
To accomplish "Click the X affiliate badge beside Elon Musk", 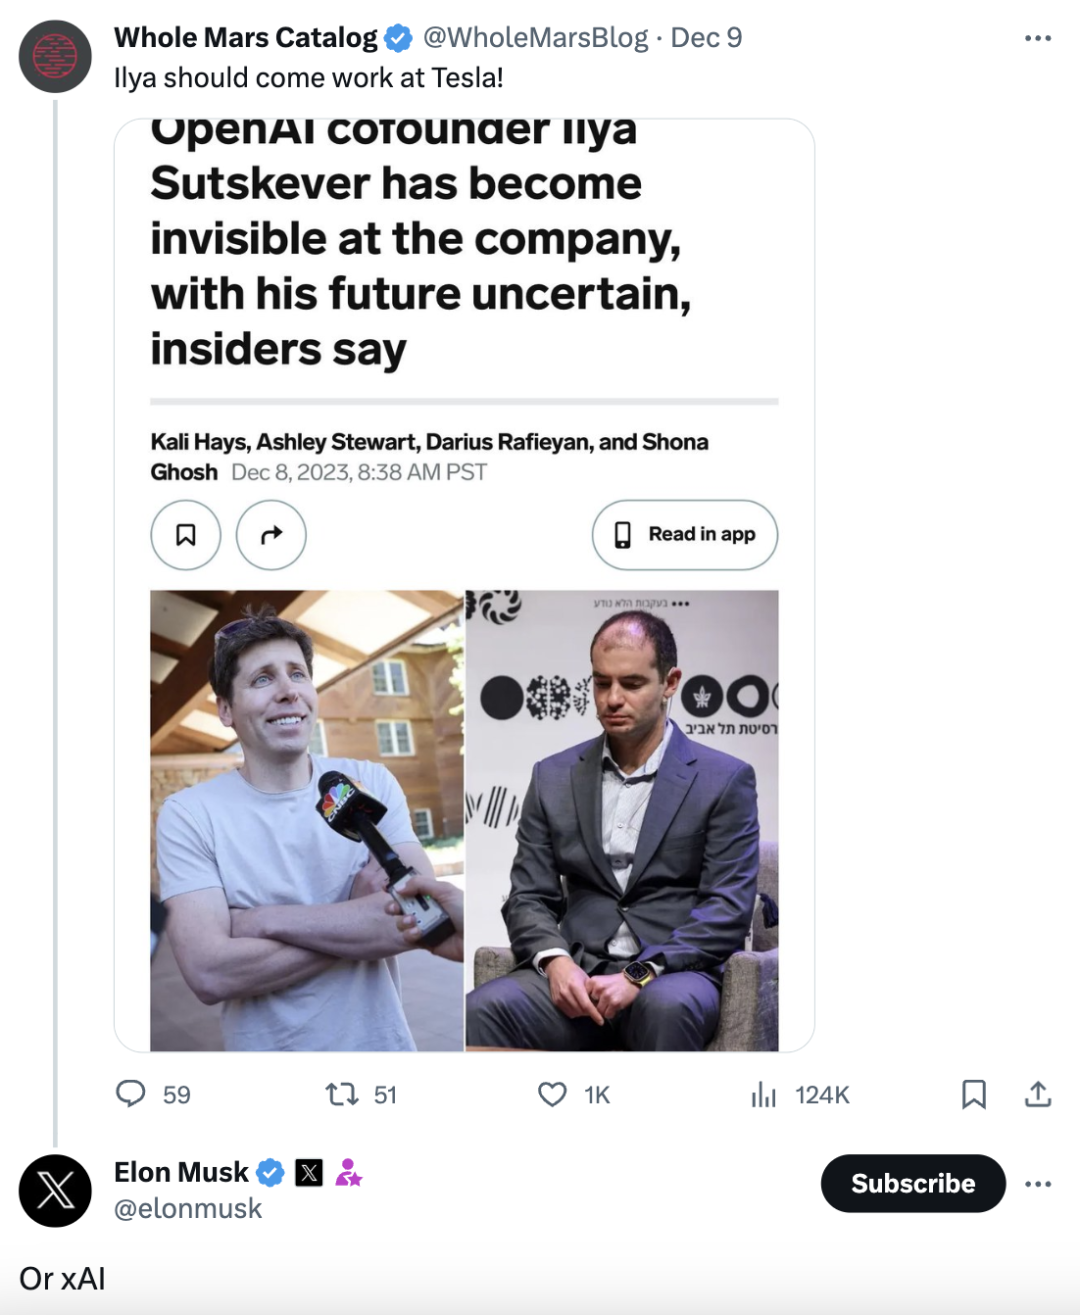I will click(x=309, y=1172).
